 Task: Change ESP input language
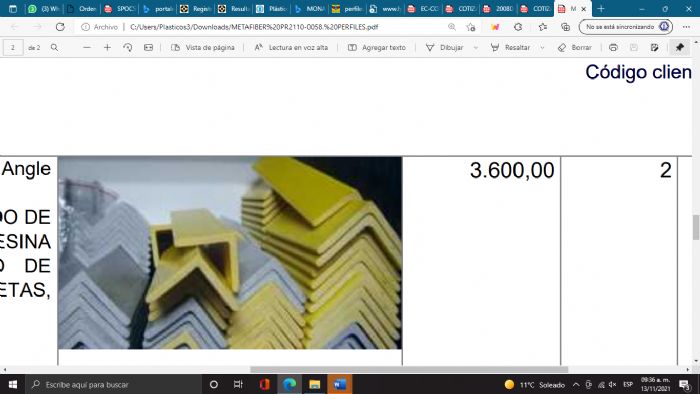[x=628, y=384]
